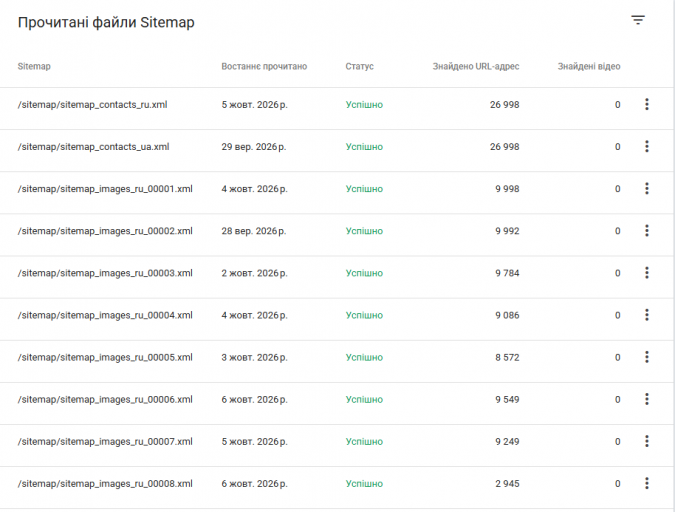The width and height of the screenshot is (675, 512).
Task: Click the Статус column header
Action: [x=359, y=66]
